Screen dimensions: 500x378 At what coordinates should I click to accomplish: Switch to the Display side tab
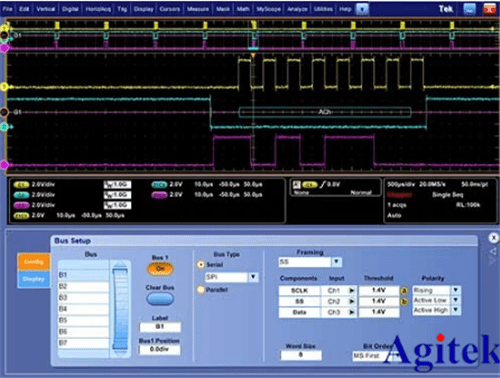pyautogui.click(x=34, y=279)
